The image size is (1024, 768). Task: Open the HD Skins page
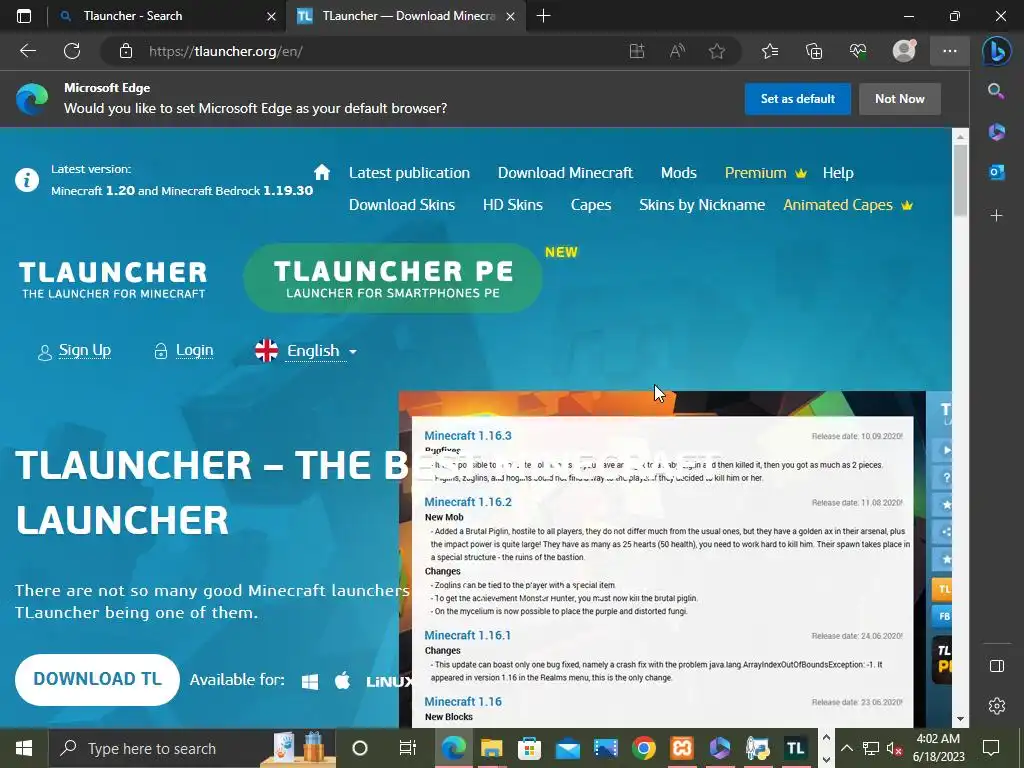pyautogui.click(x=513, y=204)
